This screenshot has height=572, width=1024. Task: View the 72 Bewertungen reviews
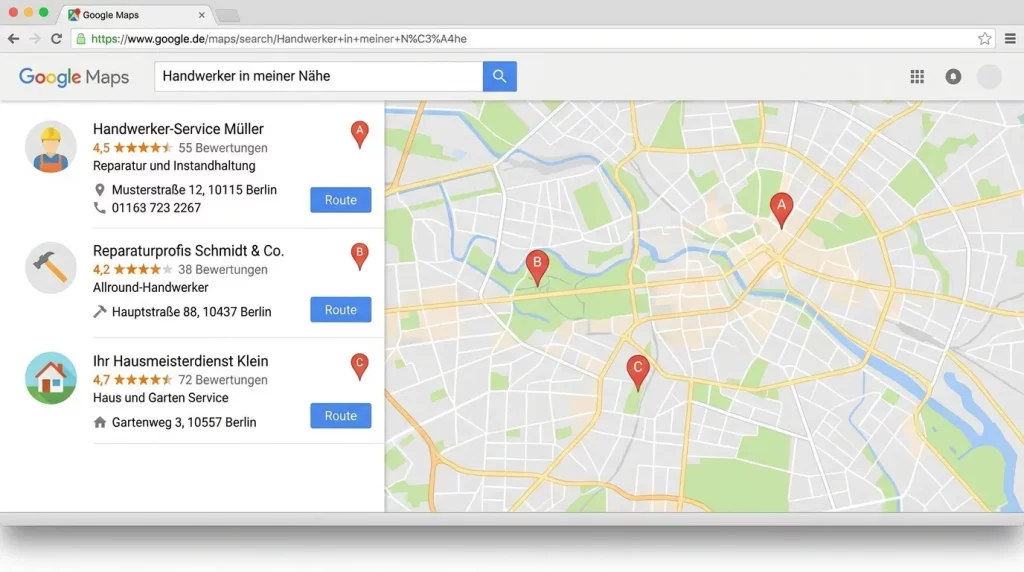[x=223, y=380]
